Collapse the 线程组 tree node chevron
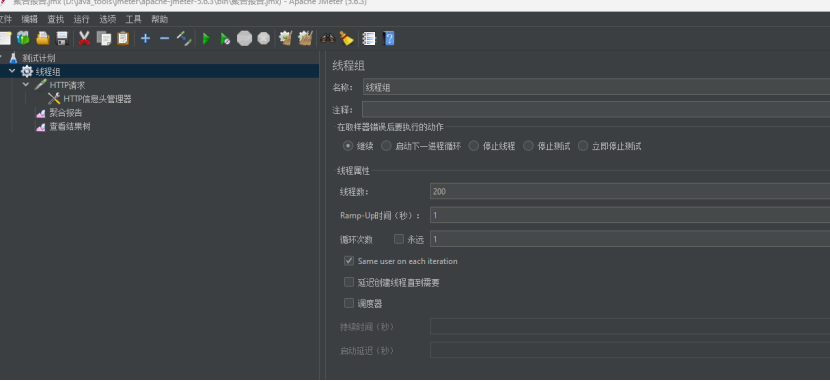This screenshot has width=830, height=381. 12,71
